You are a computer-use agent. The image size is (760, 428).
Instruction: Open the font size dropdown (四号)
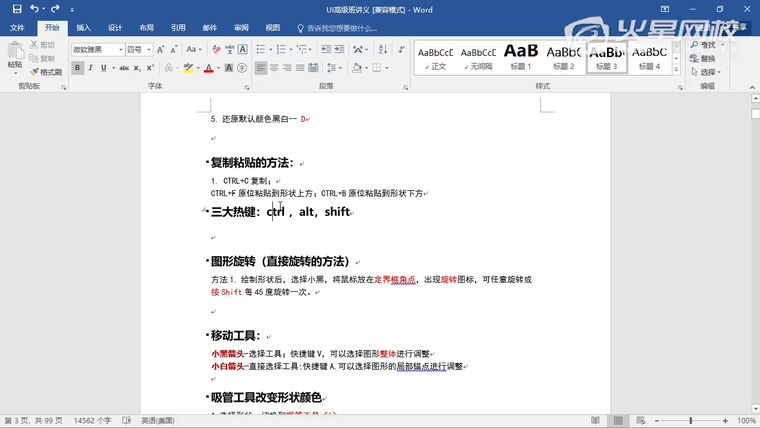150,49
